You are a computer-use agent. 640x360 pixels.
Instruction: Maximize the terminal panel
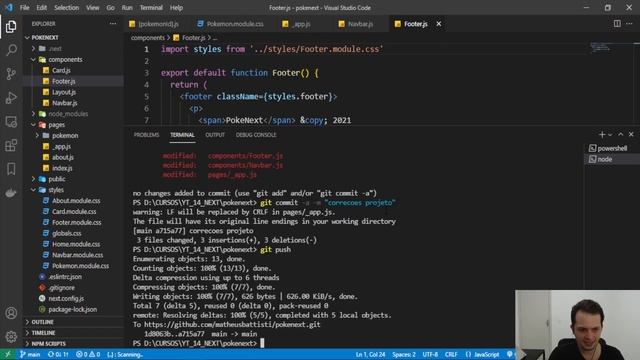click(620, 134)
